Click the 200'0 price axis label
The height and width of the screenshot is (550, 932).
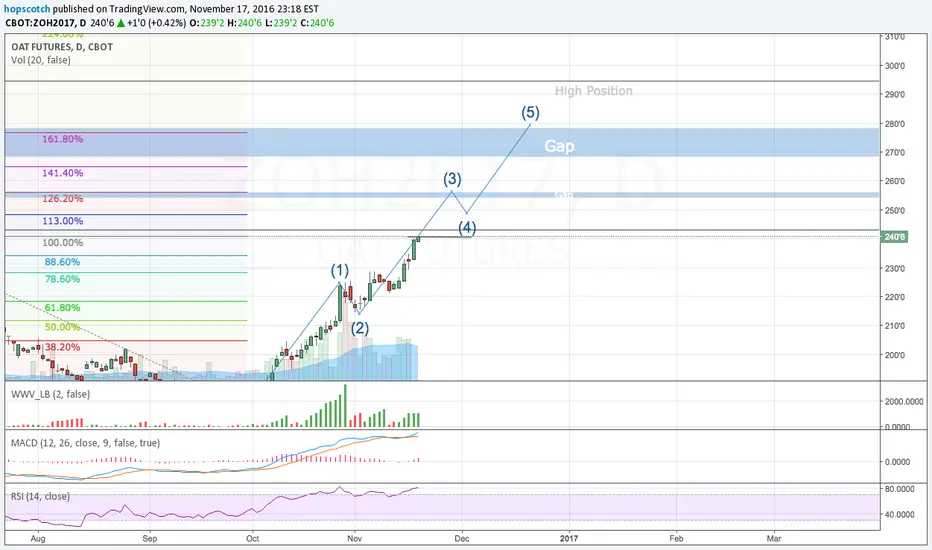pyautogui.click(x=895, y=355)
